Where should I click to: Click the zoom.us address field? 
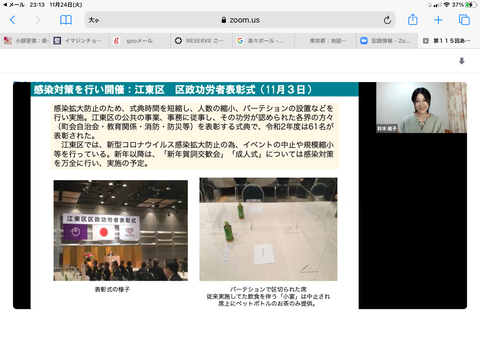pyautogui.click(x=240, y=20)
